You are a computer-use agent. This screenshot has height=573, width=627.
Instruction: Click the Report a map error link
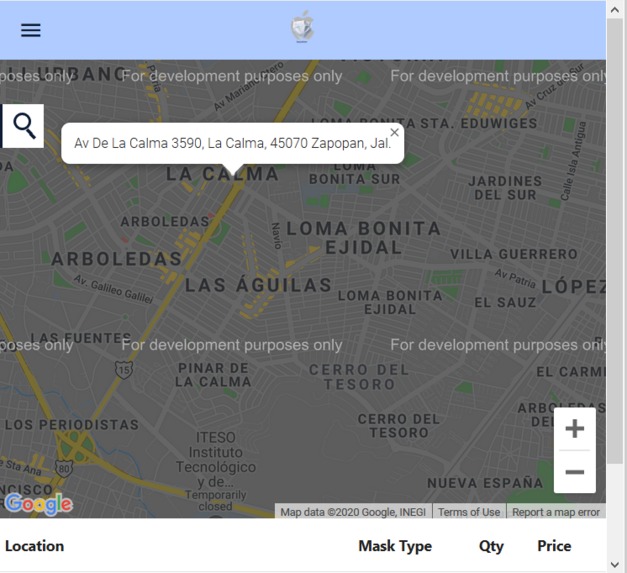[x=556, y=512]
